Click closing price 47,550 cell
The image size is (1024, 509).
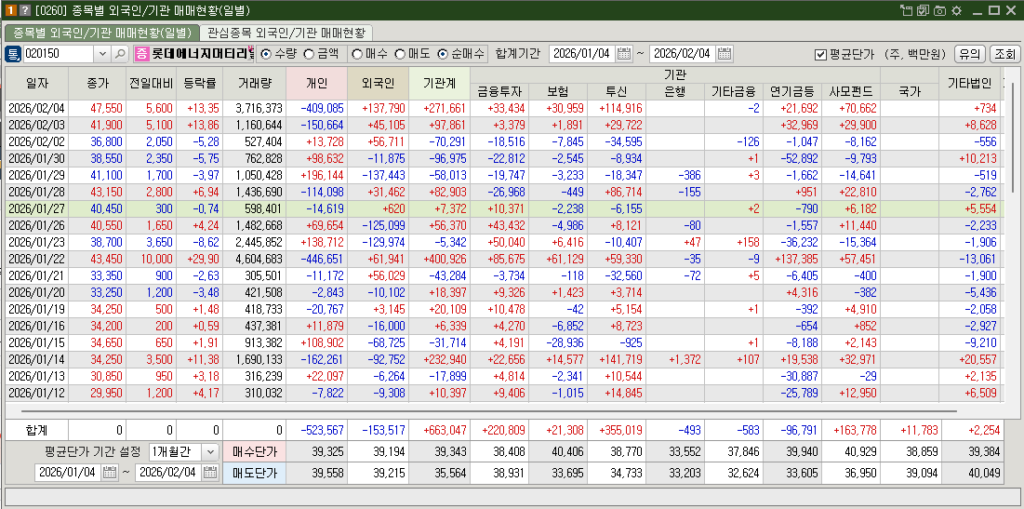pyautogui.click(x=97, y=108)
